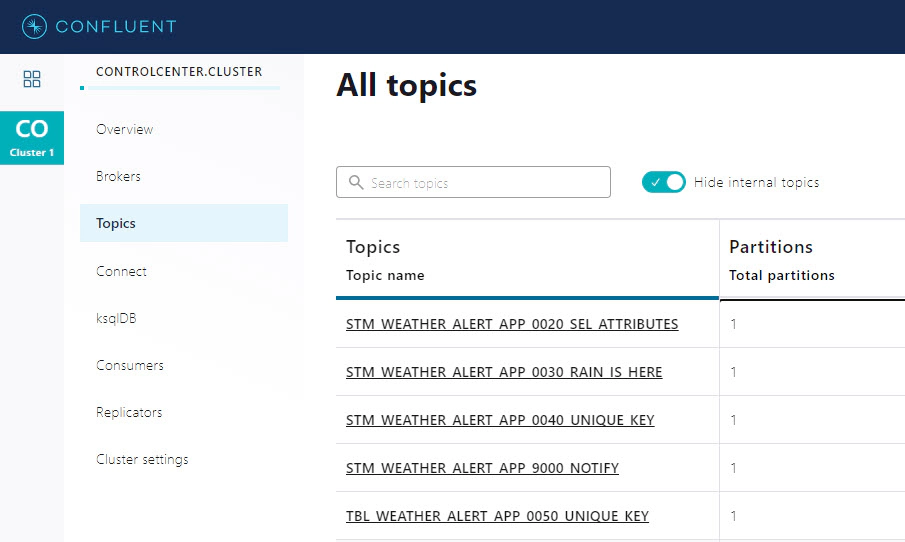Open STM_WEATHER_ALERT_APP_0030_RAIN_IS_HERE topic
The width and height of the screenshot is (905, 542).
pyautogui.click(x=504, y=372)
